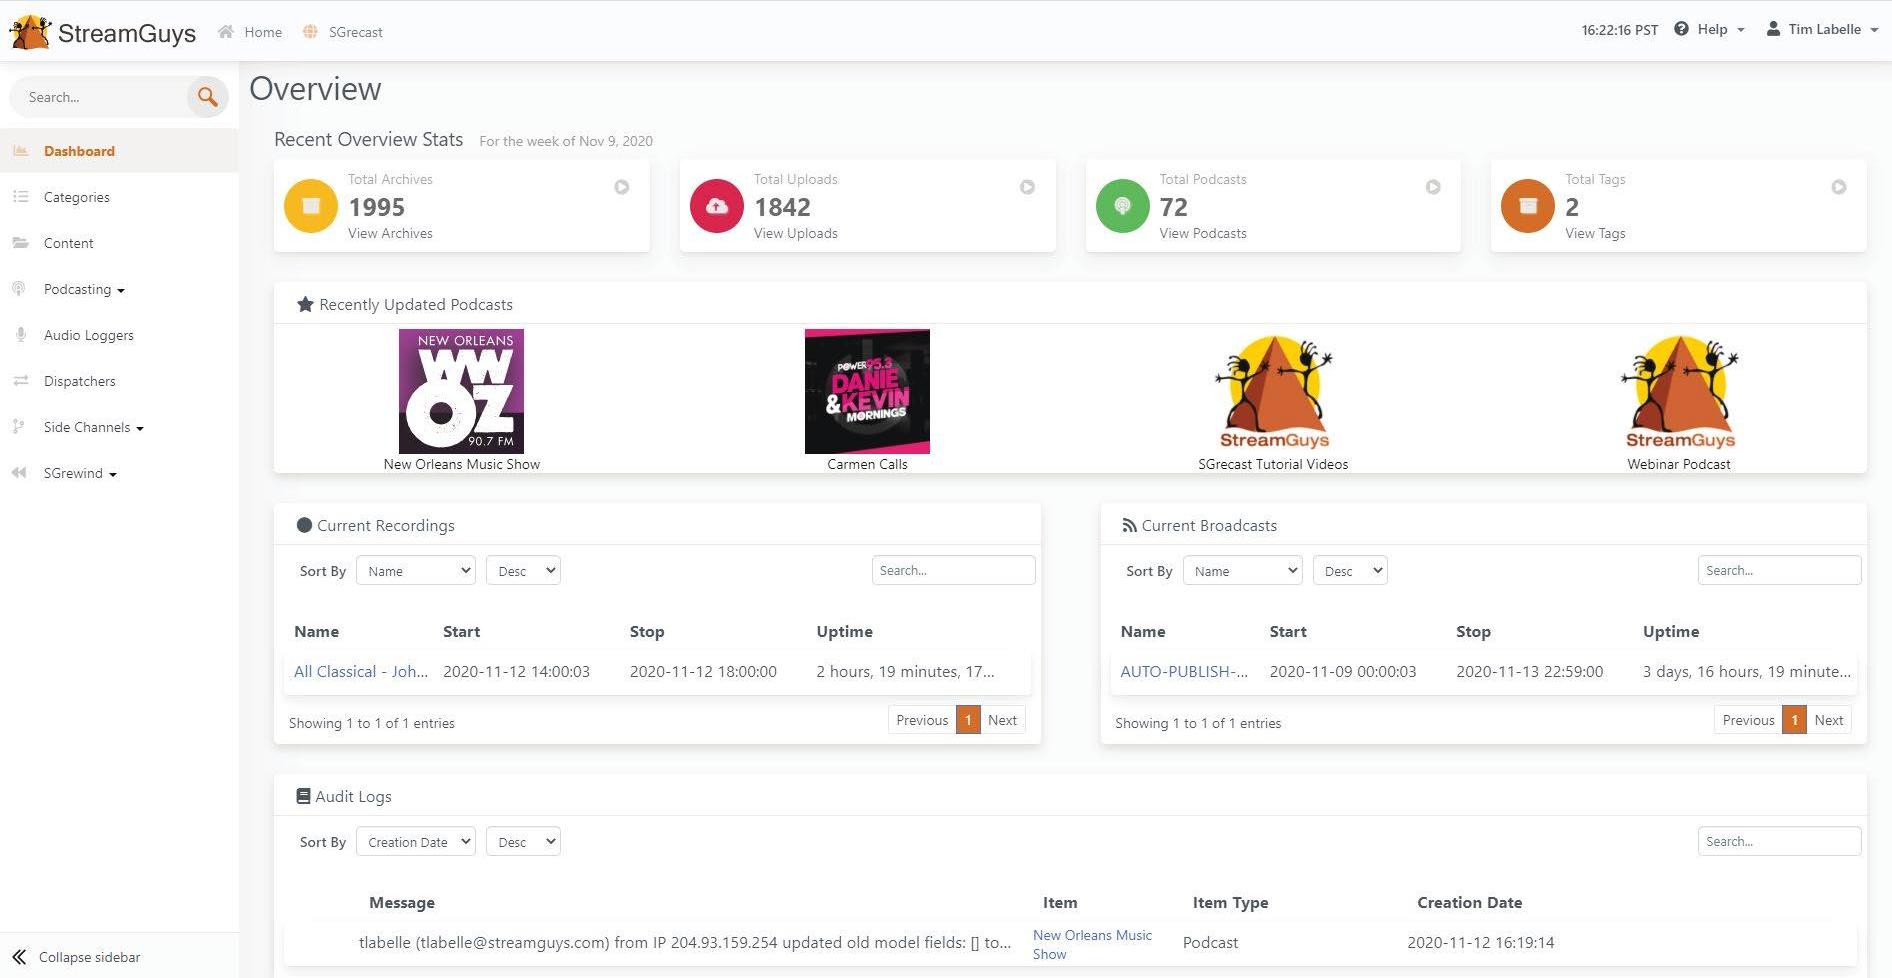Click the green Total Podcasts icon
Screen dimensions: 1892x978
(x=1123, y=206)
